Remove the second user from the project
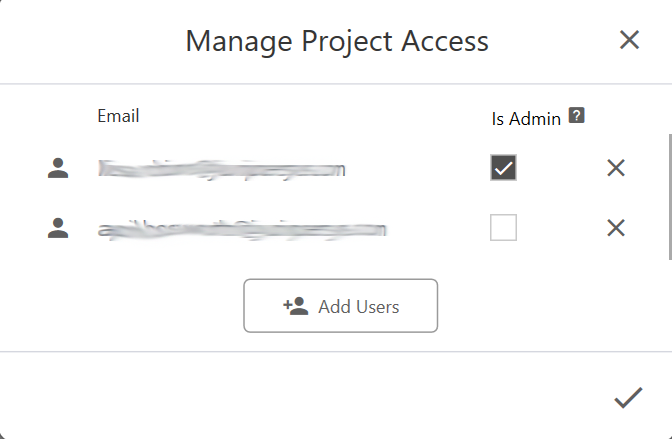Viewport: 672px width, 439px height. (616, 228)
